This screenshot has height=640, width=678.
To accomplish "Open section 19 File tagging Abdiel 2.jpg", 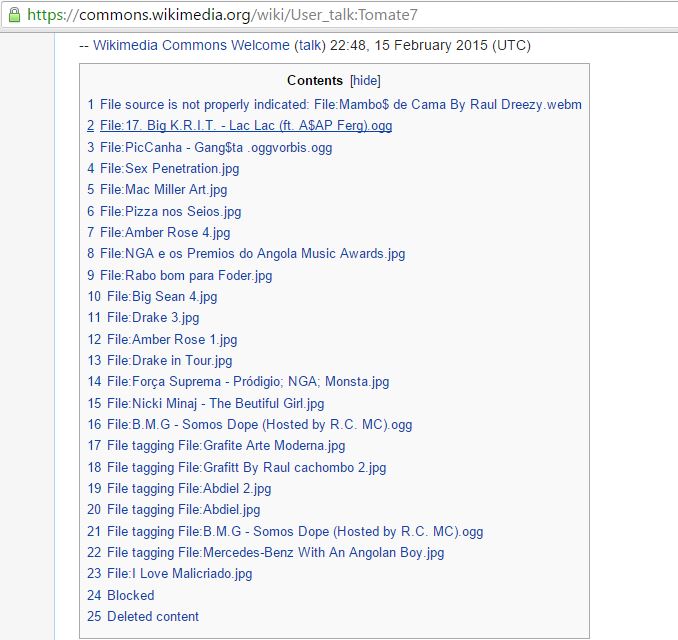I will click(x=179, y=489).
